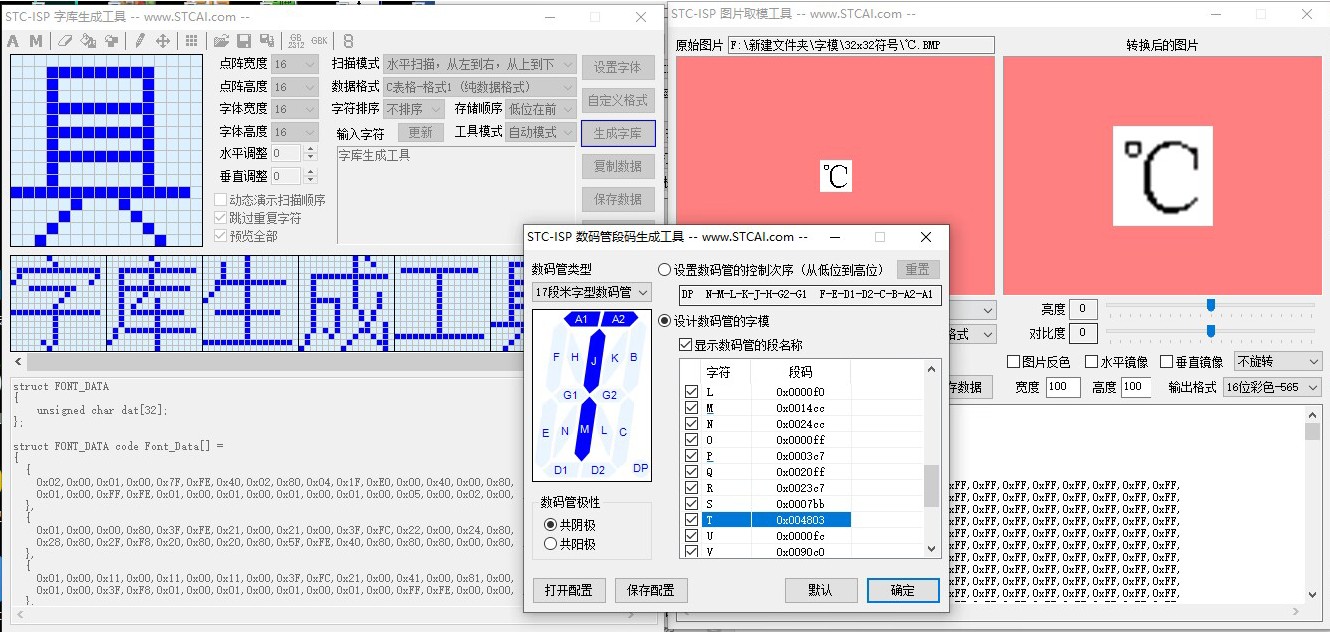Enable 水平镜像 in the image tool window
Viewport: 1330px width, 632px height.
pos(1093,362)
